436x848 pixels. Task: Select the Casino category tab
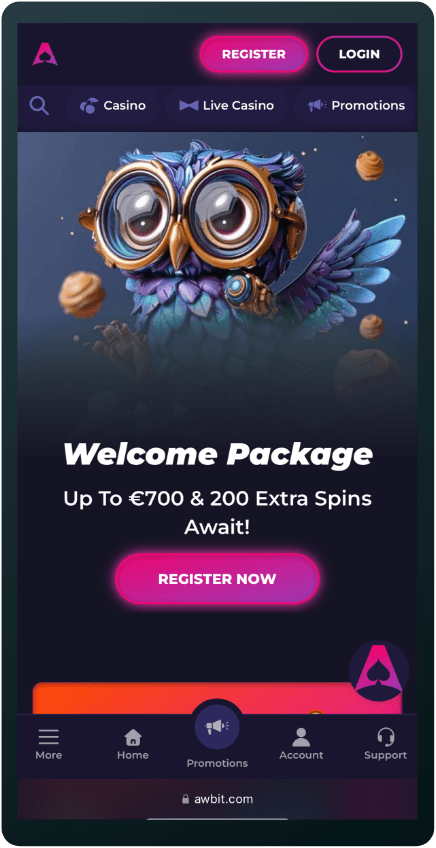point(113,105)
